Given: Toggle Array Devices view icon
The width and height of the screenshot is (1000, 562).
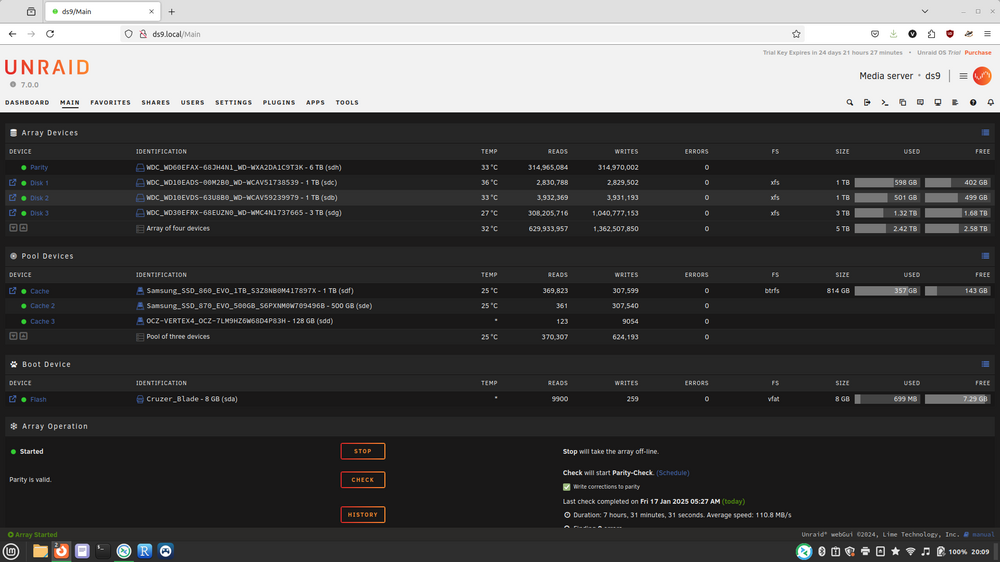Looking at the screenshot, I should pos(985,133).
